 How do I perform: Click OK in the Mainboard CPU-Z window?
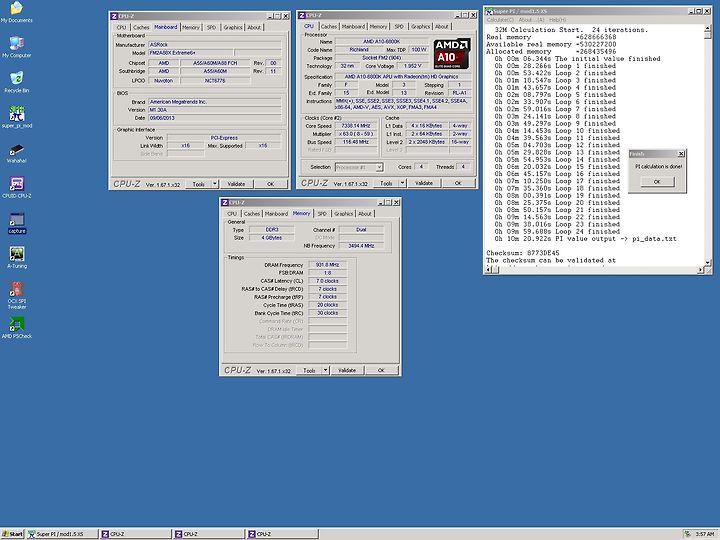point(270,184)
